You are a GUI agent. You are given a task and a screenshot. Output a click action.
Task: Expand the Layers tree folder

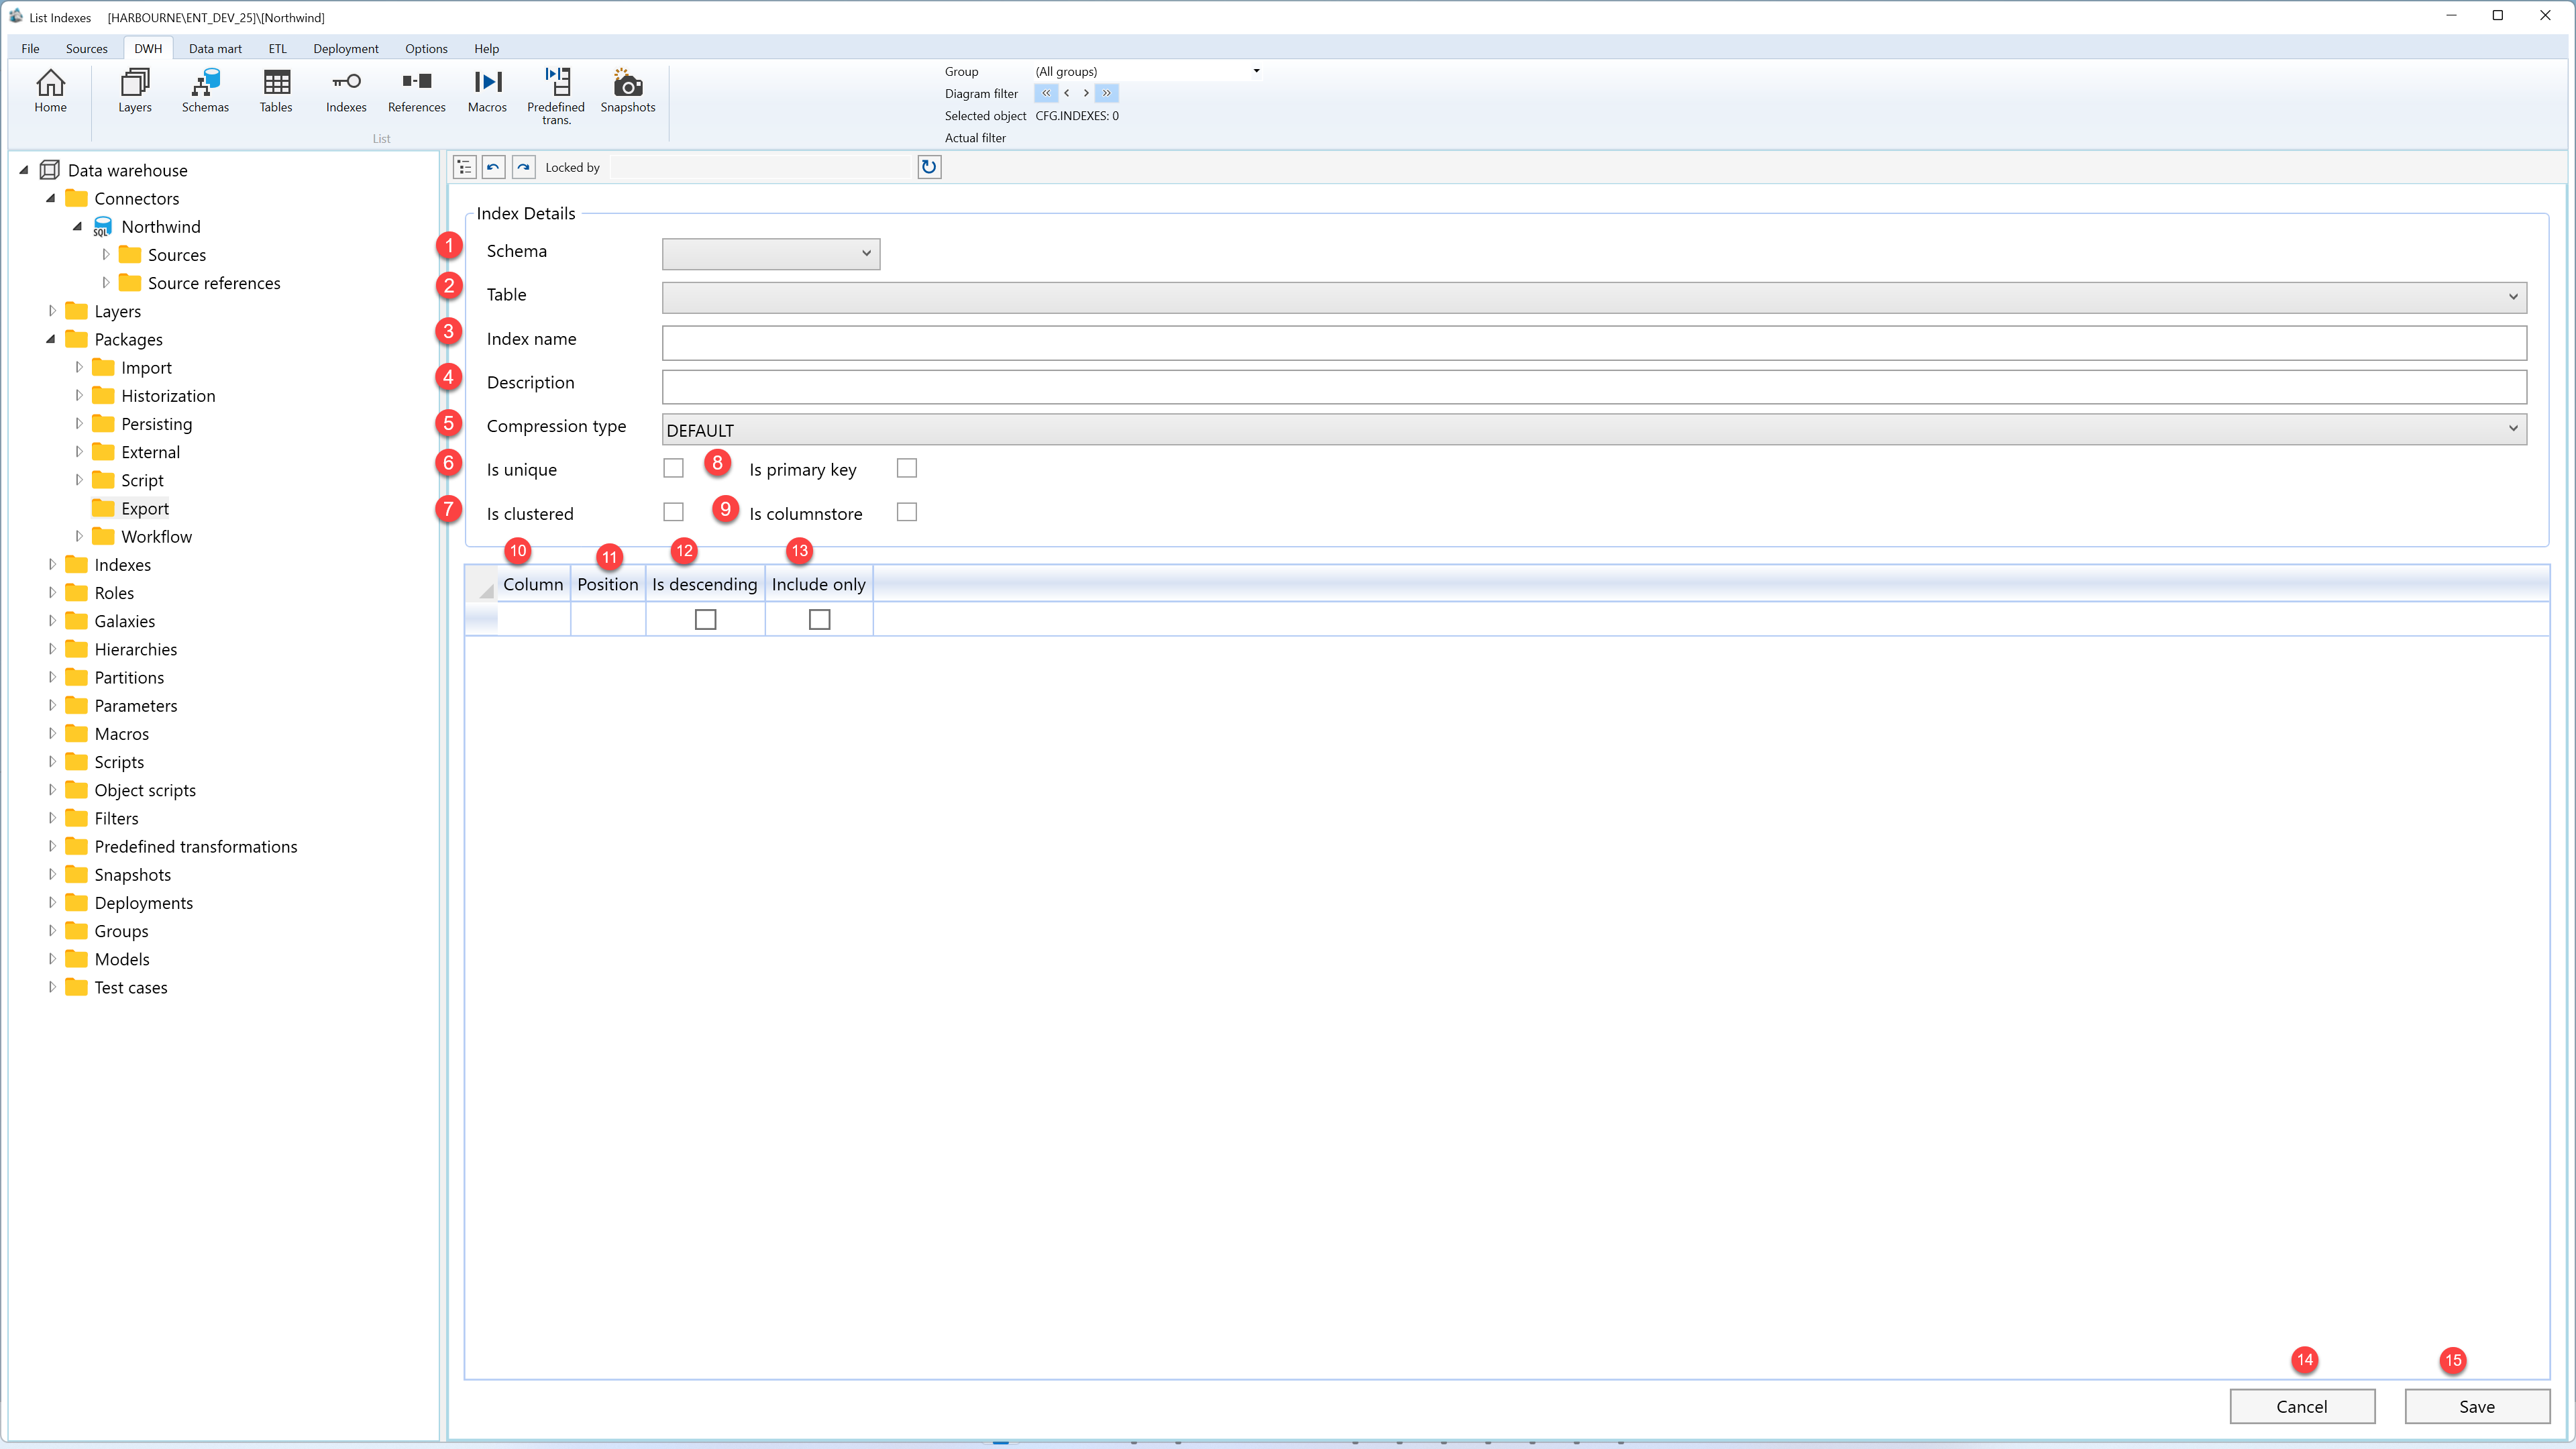tap(52, 311)
